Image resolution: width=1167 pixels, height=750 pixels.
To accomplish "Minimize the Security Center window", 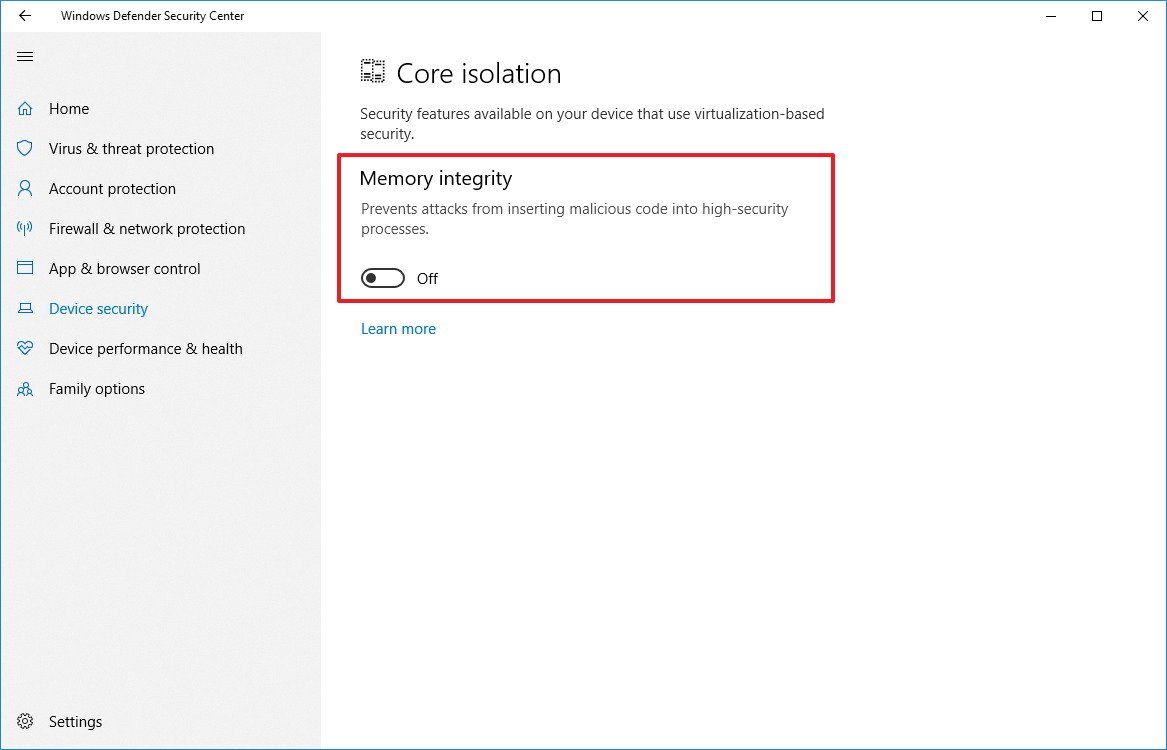I will (x=1051, y=16).
